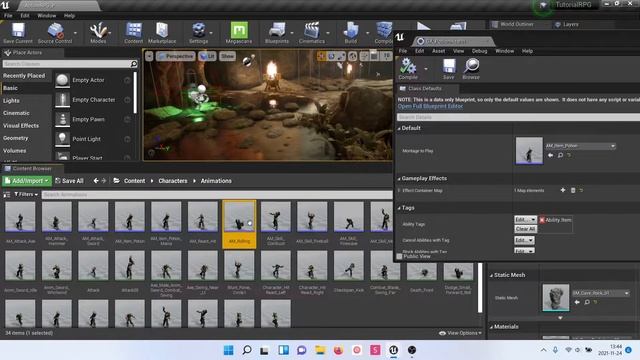Open Compile options dropdown arrow
This screenshot has height=360, width=640.
click(x=426, y=69)
